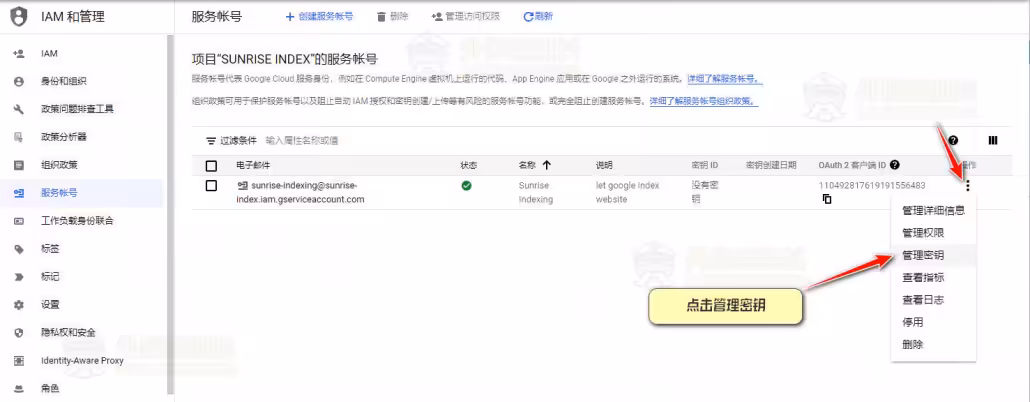This screenshot has width=1030, height=402.
Task: Choose 查看日志 from the menu
Action: point(933,300)
